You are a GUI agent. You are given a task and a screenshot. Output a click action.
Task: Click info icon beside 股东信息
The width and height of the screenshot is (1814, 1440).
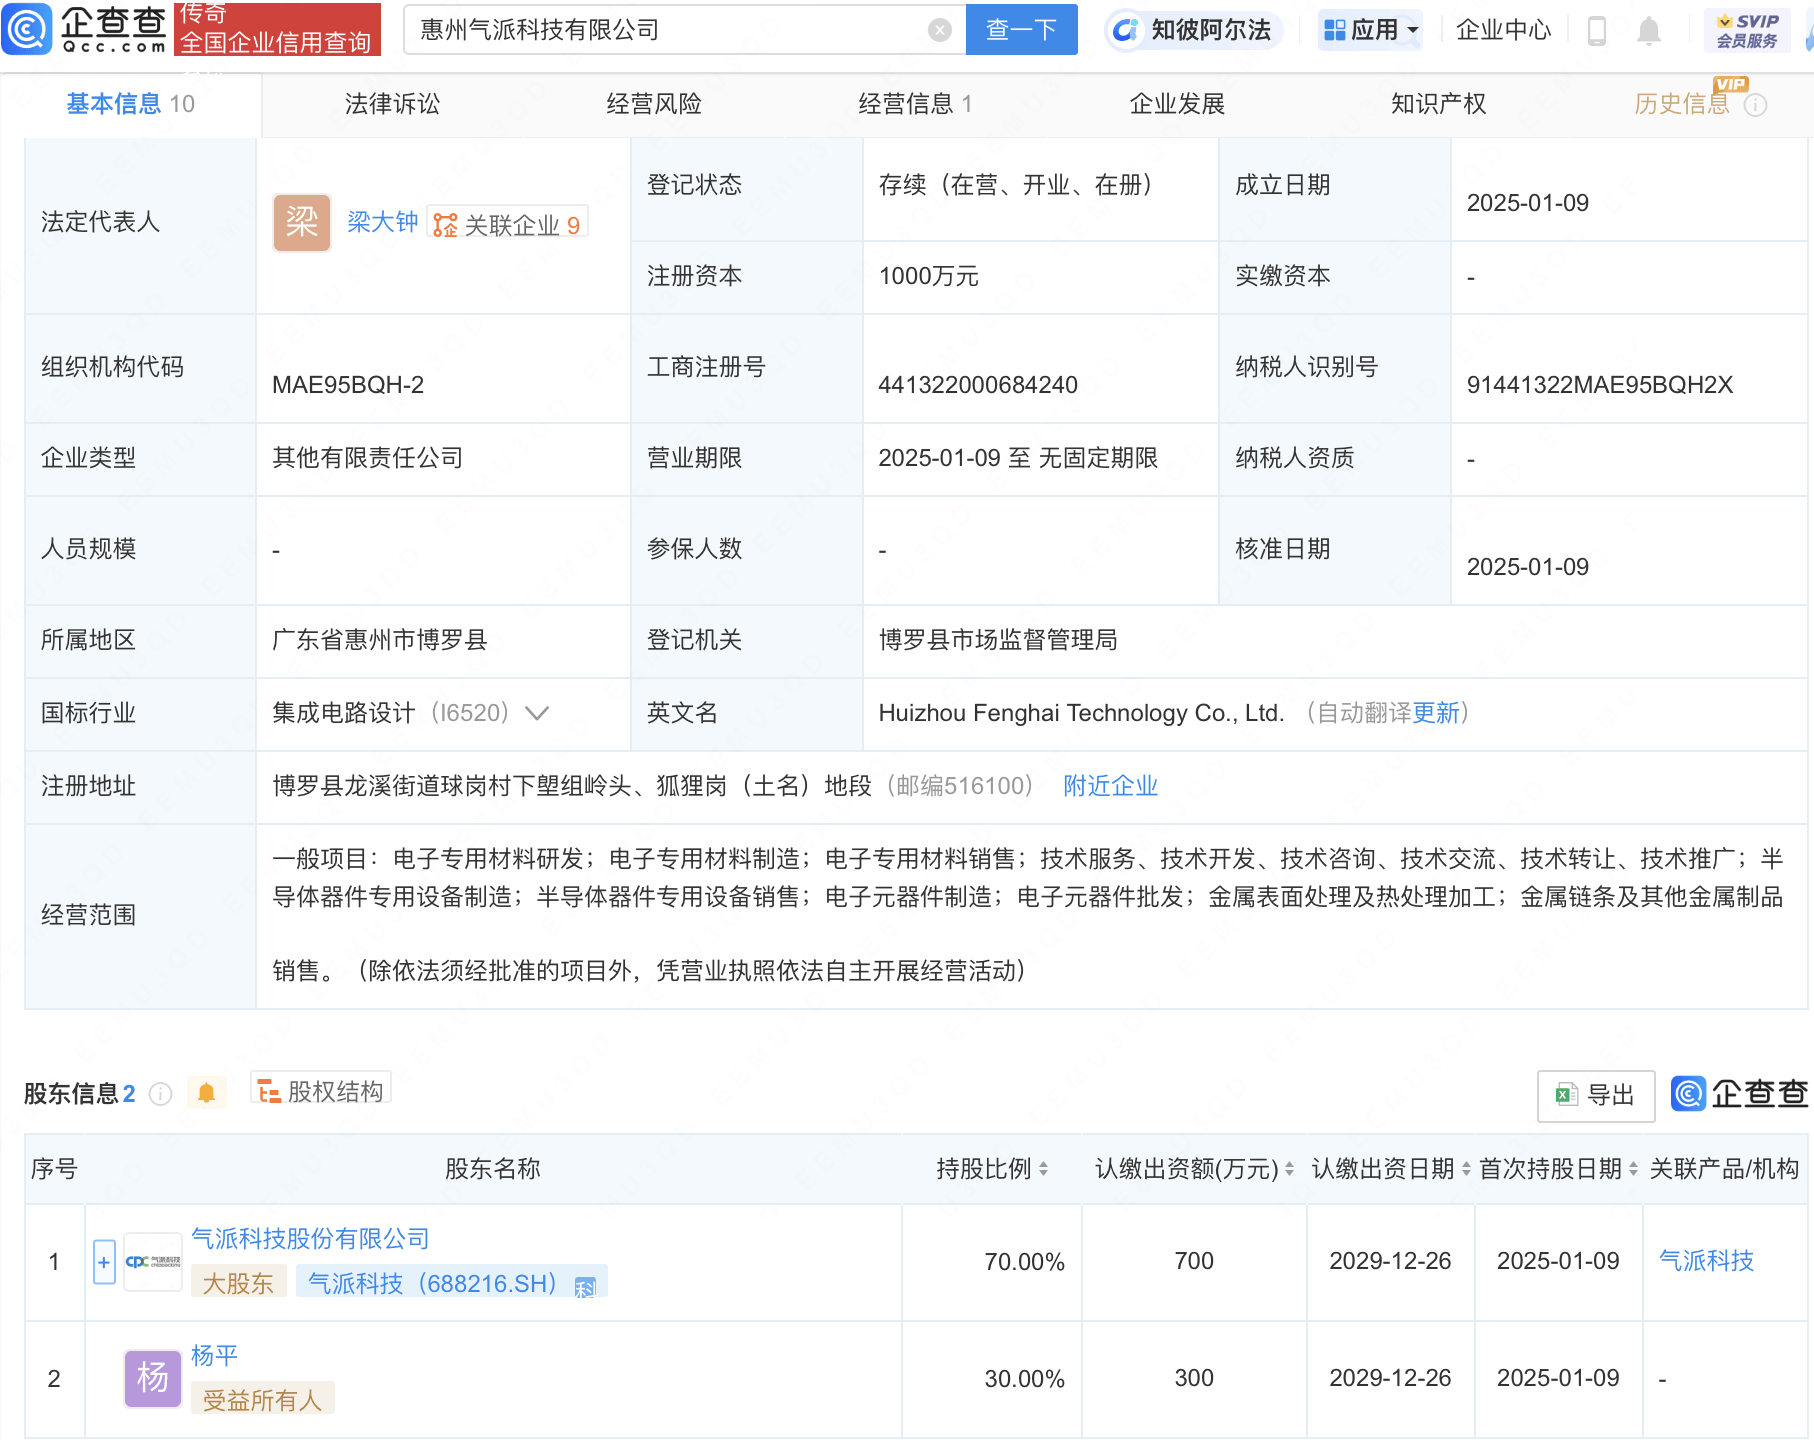(x=160, y=1094)
